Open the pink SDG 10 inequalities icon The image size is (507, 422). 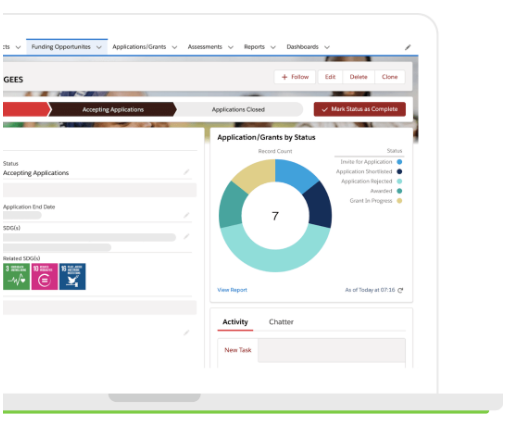coord(44,277)
